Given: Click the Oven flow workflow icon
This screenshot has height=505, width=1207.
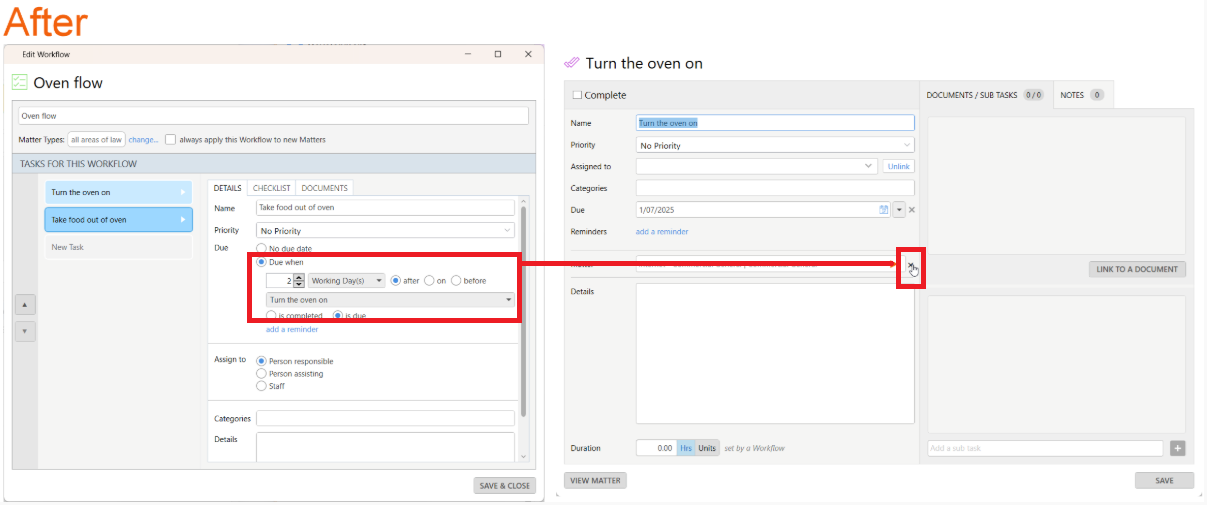Looking at the screenshot, I should 19,82.
